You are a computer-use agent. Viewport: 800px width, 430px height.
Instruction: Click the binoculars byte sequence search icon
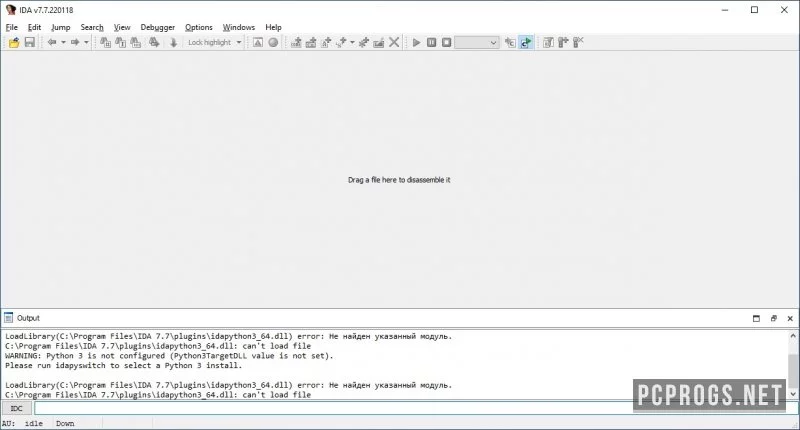click(136, 42)
